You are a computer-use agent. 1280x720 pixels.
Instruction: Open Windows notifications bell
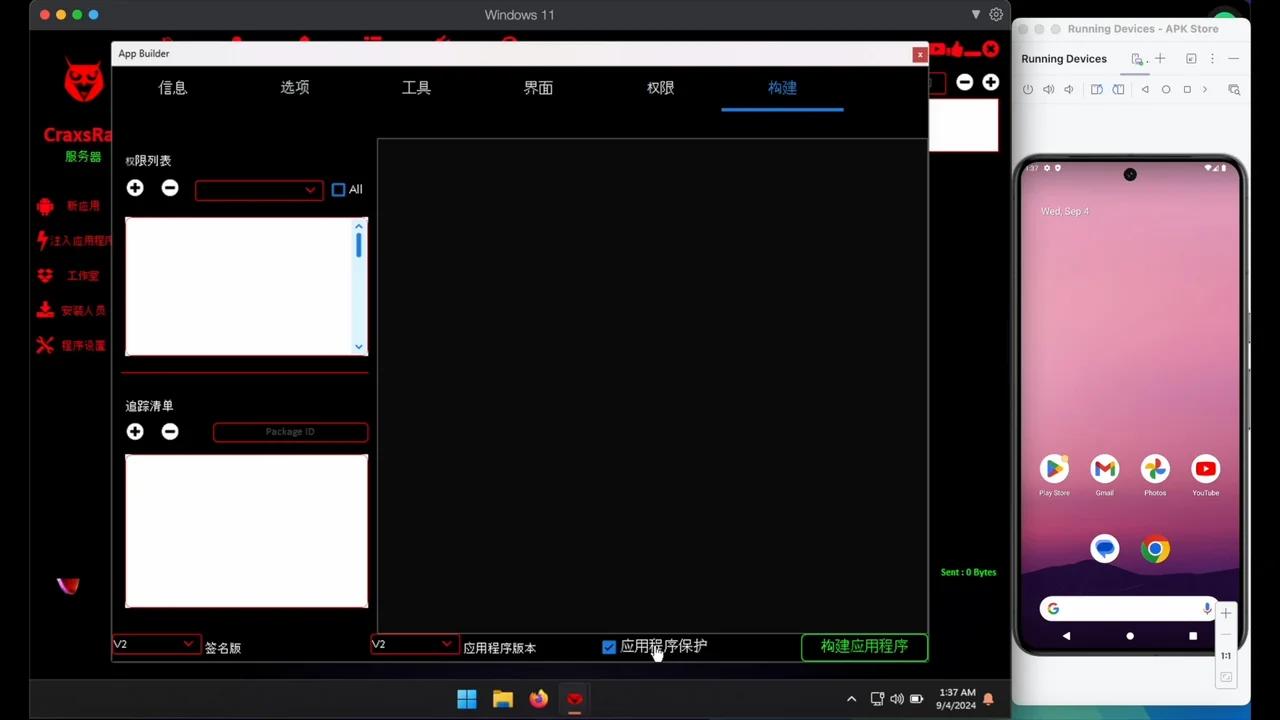pyautogui.click(x=989, y=699)
